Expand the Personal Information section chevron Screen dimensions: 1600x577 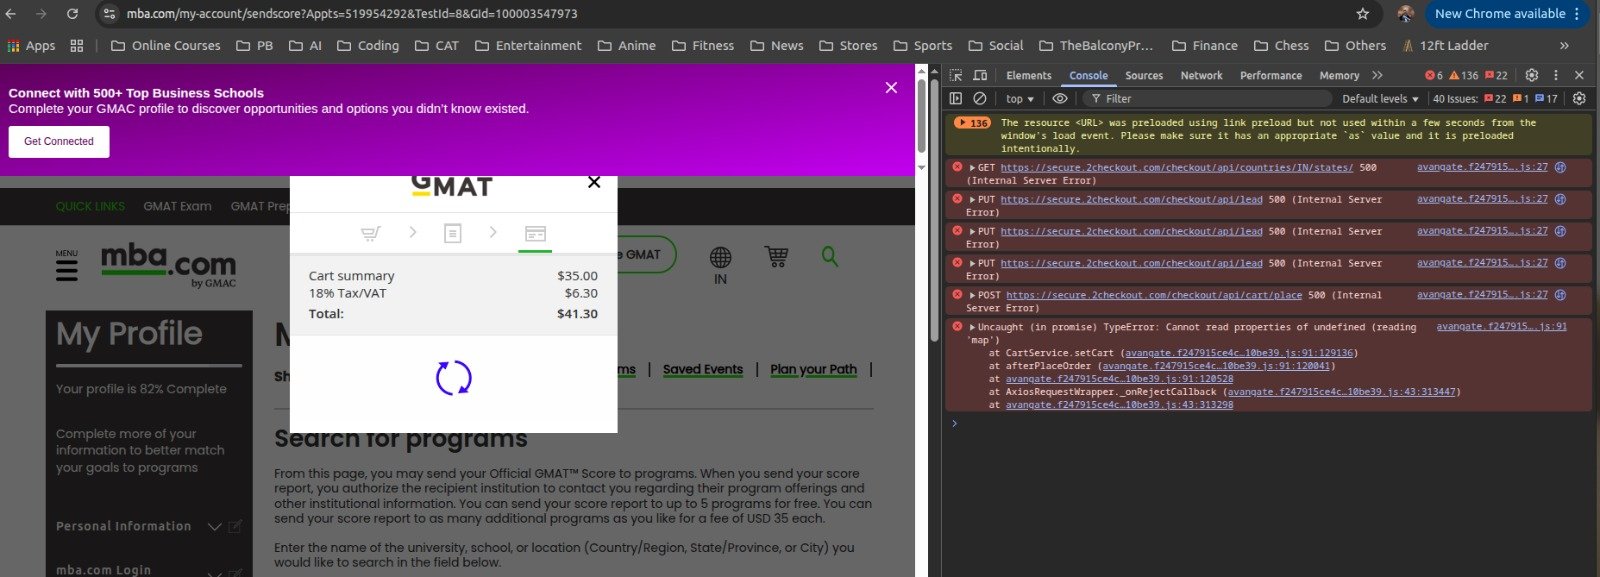click(214, 527)
